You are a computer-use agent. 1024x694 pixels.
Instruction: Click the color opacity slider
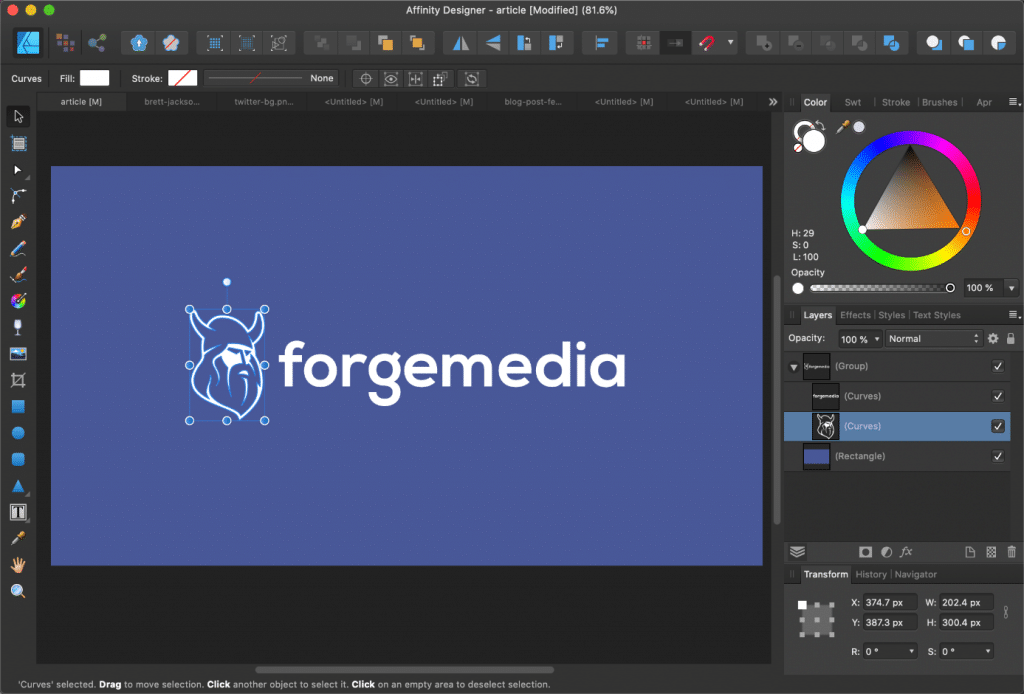click(x=880, y=288)
